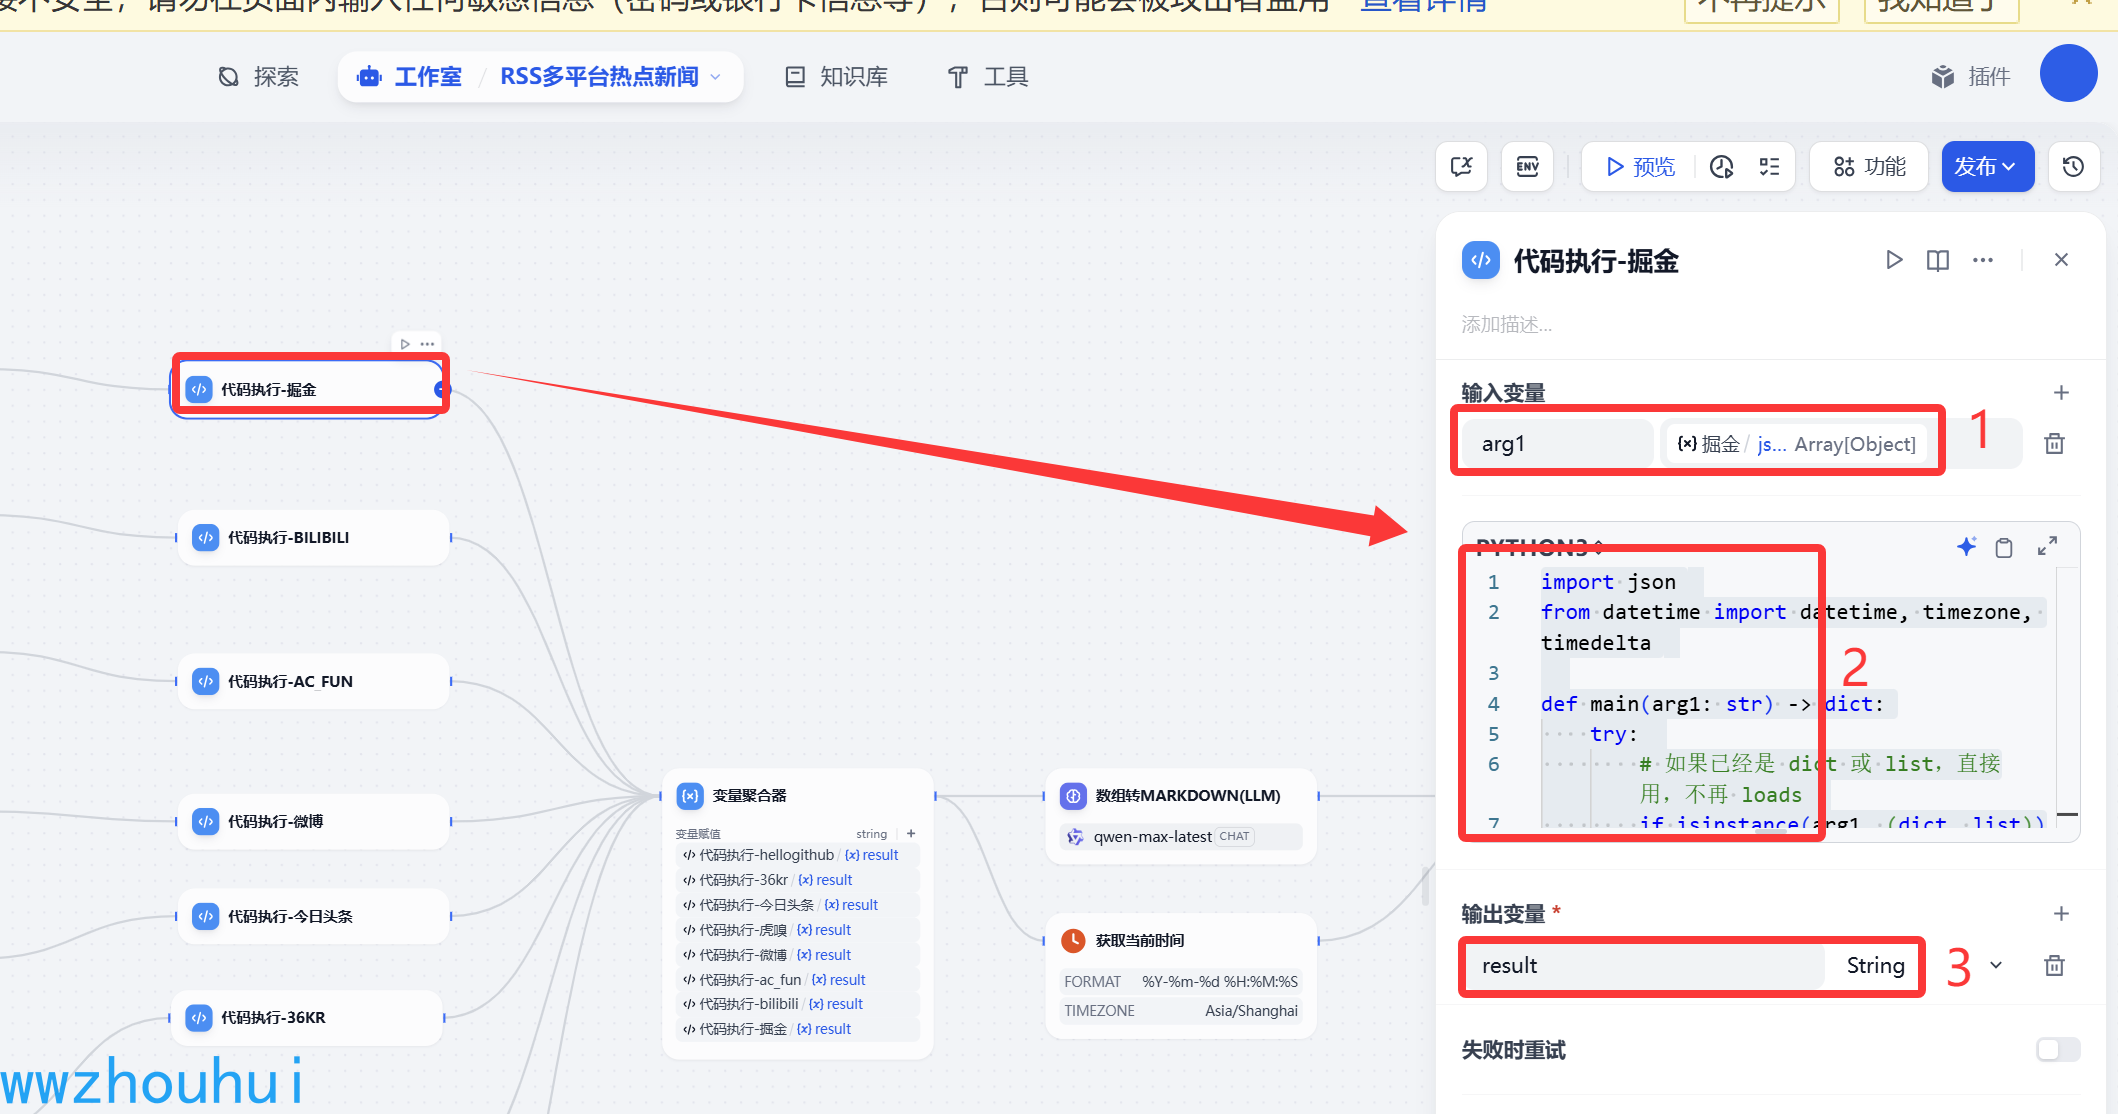The height and width of the screenshot is (1114, 2118).
Task: Click the user avatar circle
Action: pyautogui.click(x=2068, y=73)
